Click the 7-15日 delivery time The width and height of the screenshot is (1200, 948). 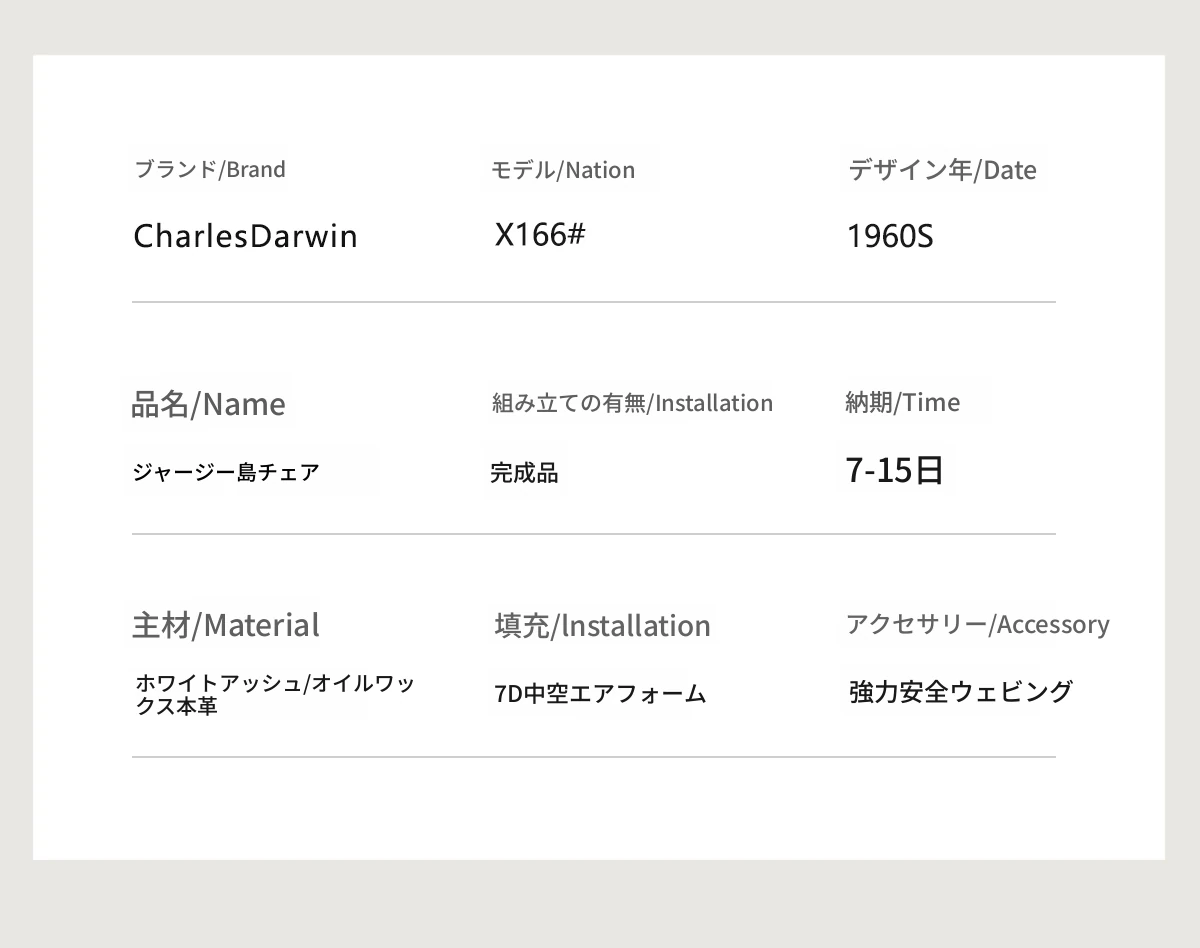894,469
